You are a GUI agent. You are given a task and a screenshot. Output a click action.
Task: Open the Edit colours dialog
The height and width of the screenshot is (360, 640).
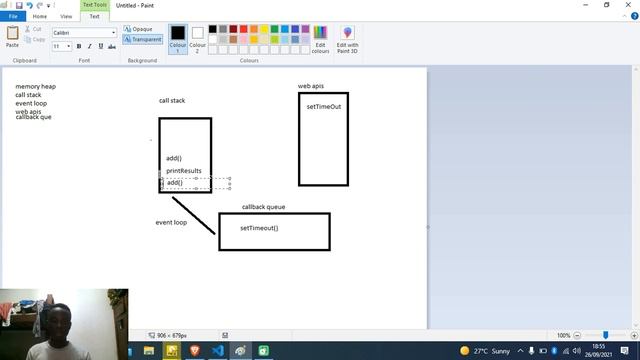(x=320, y=39)
